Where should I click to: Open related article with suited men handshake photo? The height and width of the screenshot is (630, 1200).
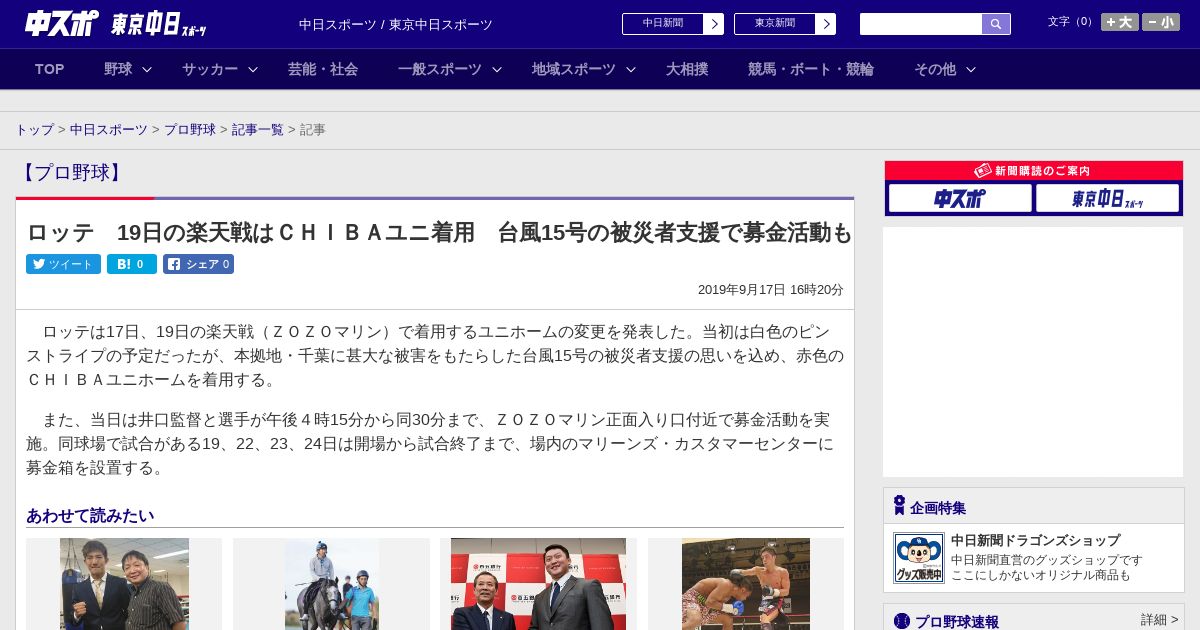click(x=538, y=584)
